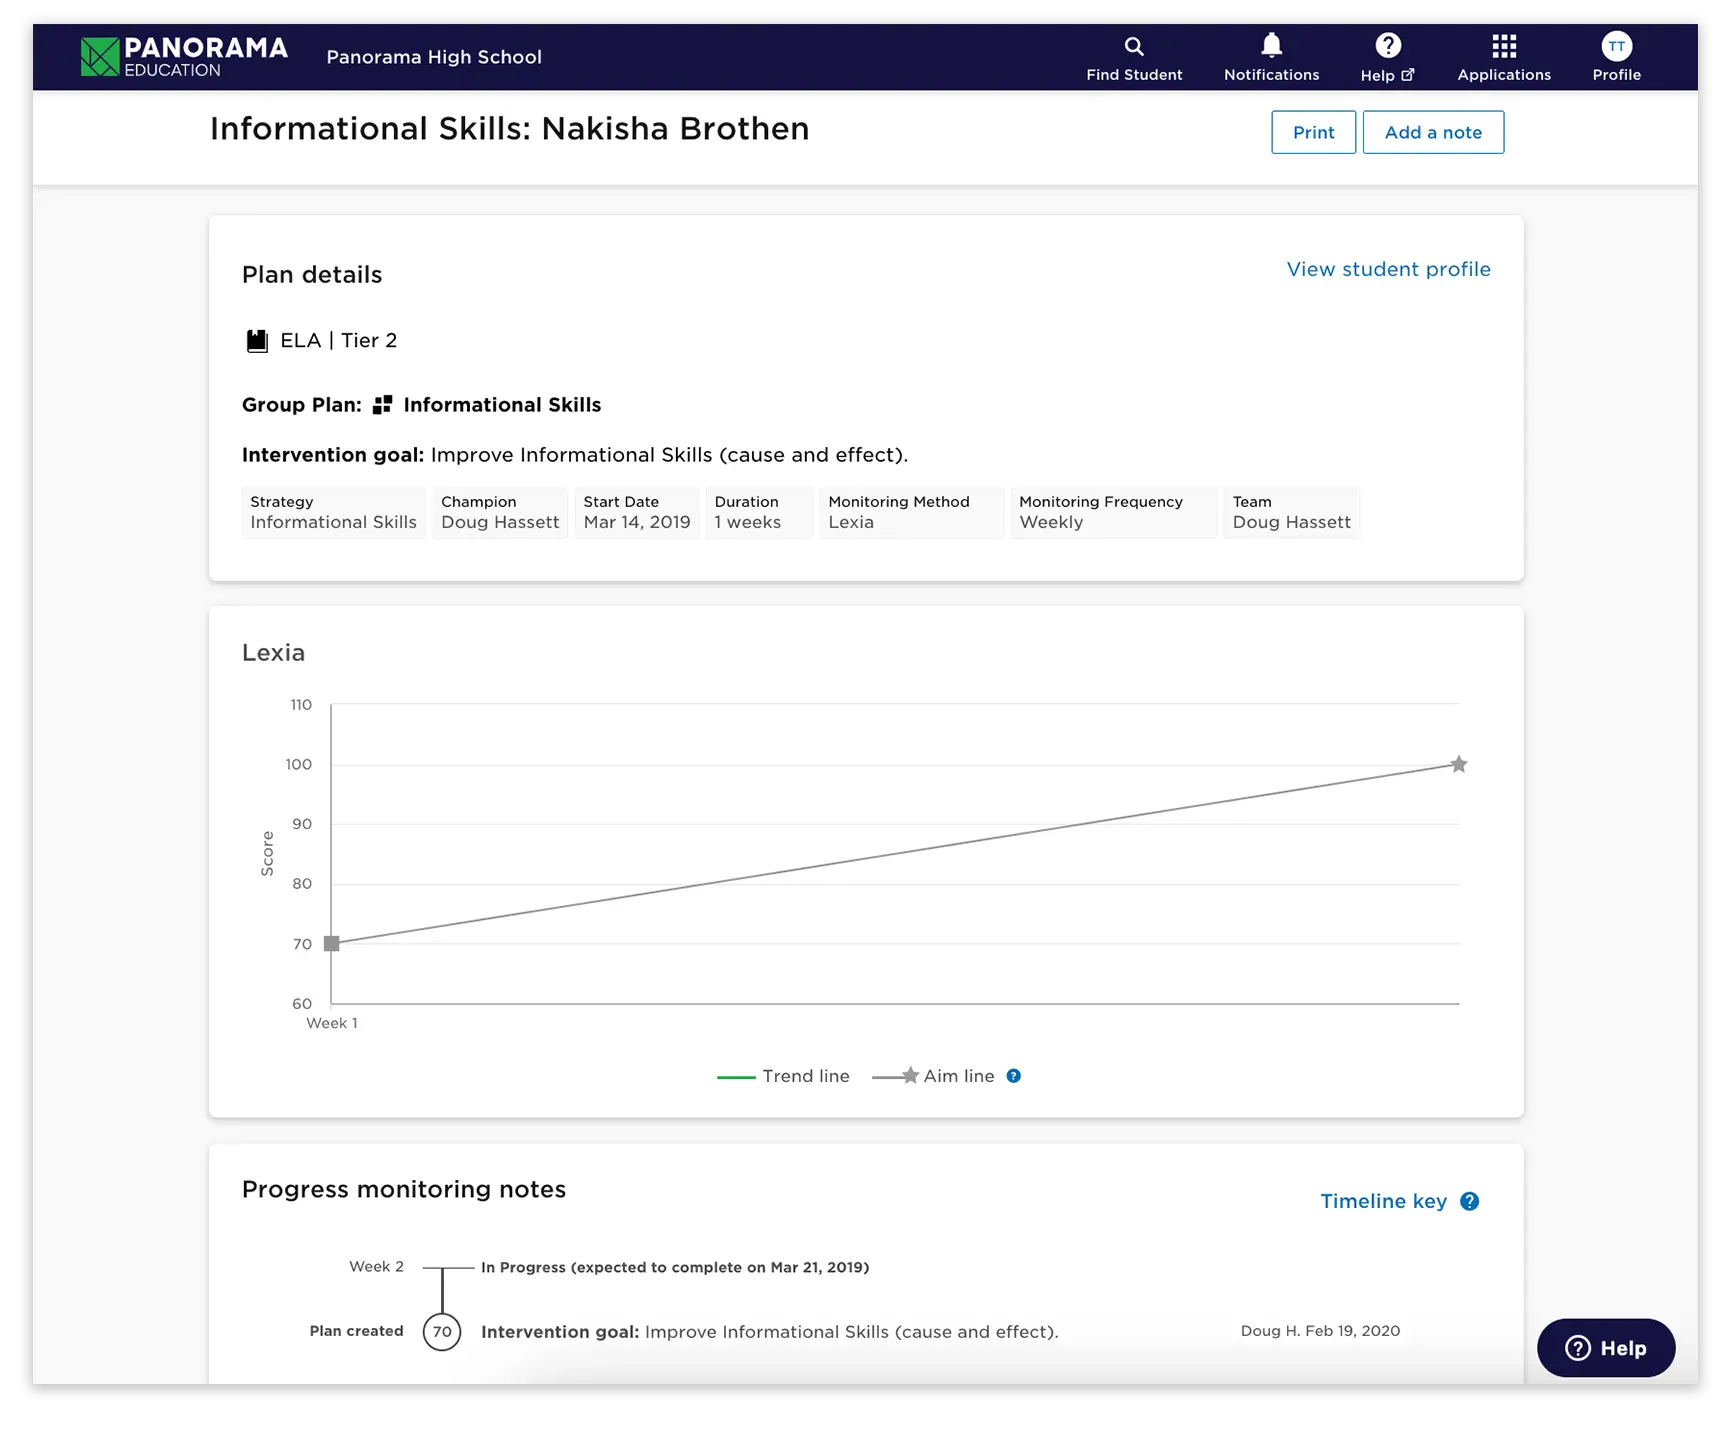The width and height of the screenshot is (1730, 1432).
Task: Click the Panorama Education logo
Action: click(184, 56)
